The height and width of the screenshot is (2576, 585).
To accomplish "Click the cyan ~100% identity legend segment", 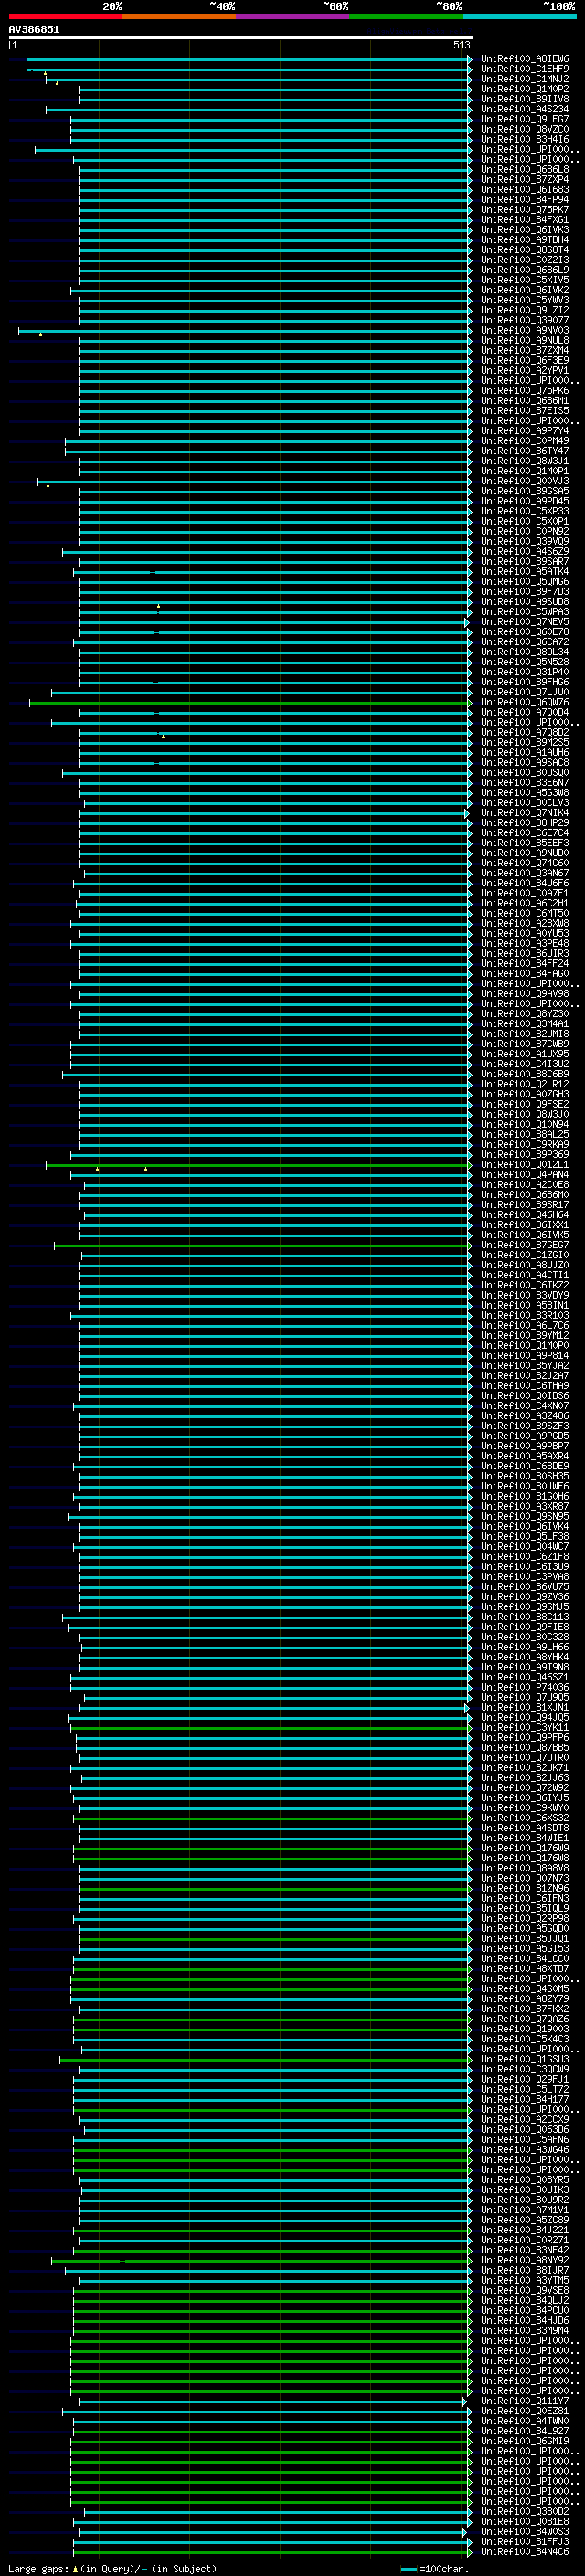I will 520,16.
